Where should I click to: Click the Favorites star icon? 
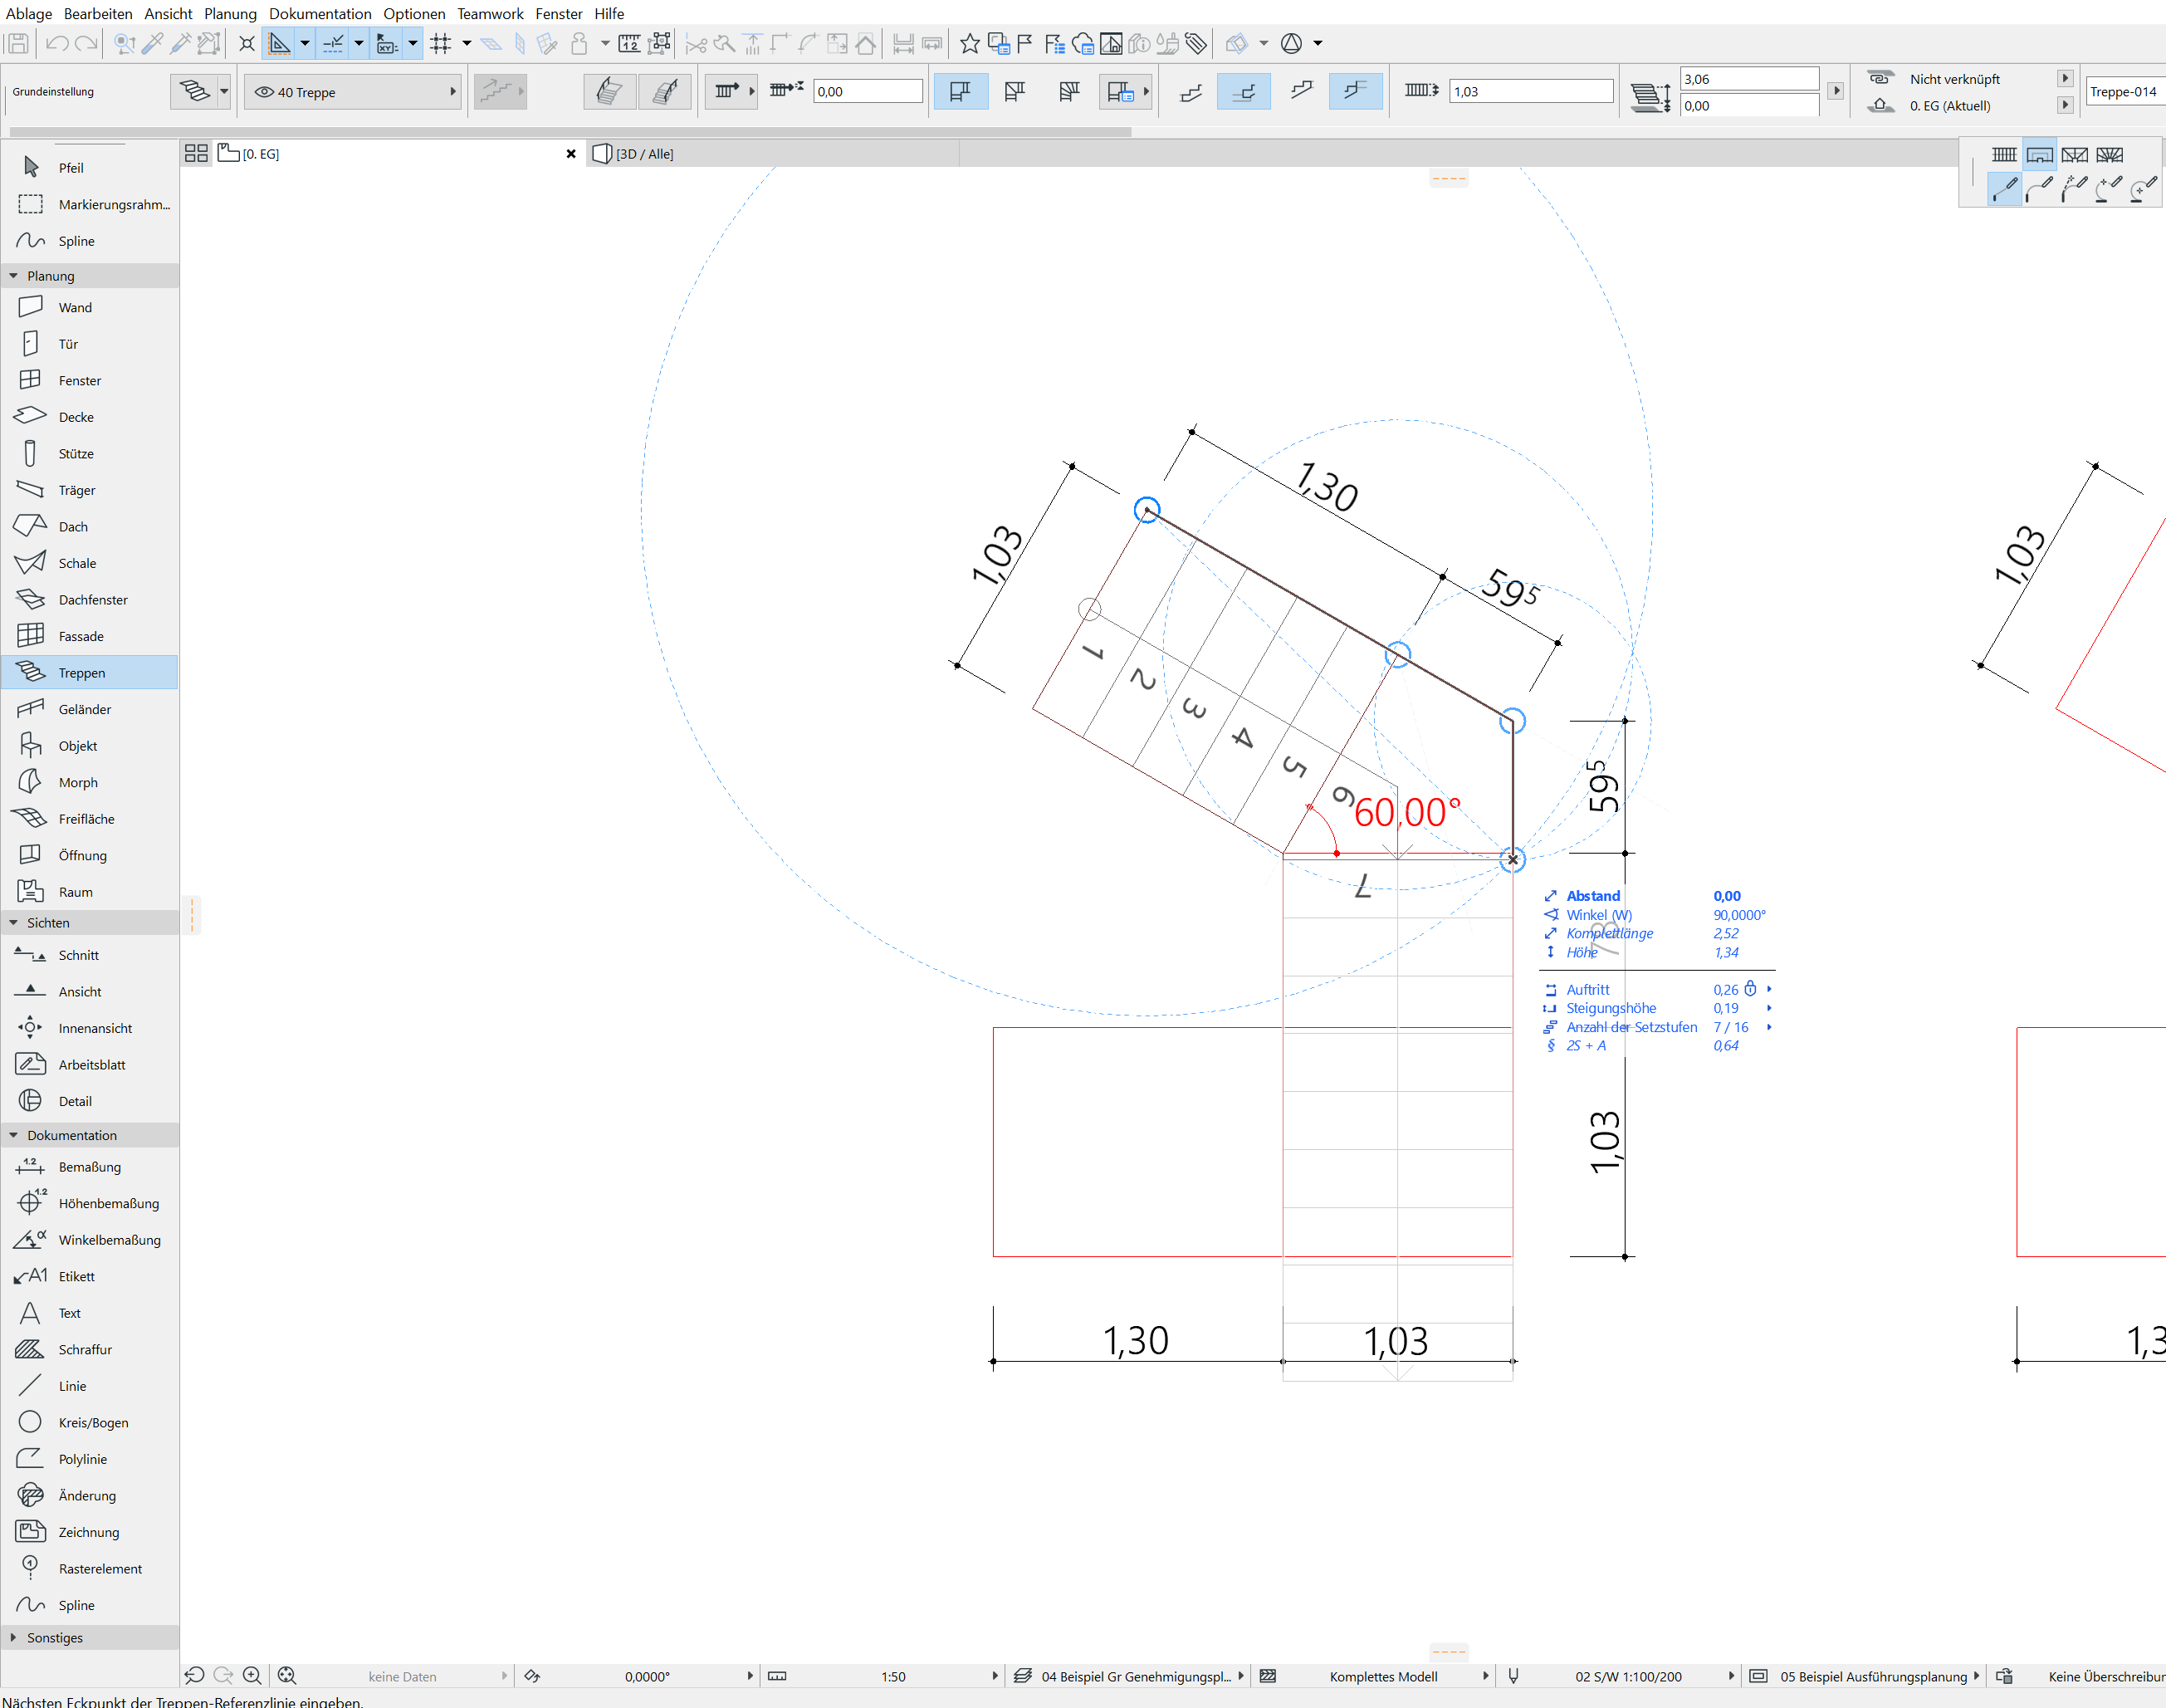click(x=969, y=43)
